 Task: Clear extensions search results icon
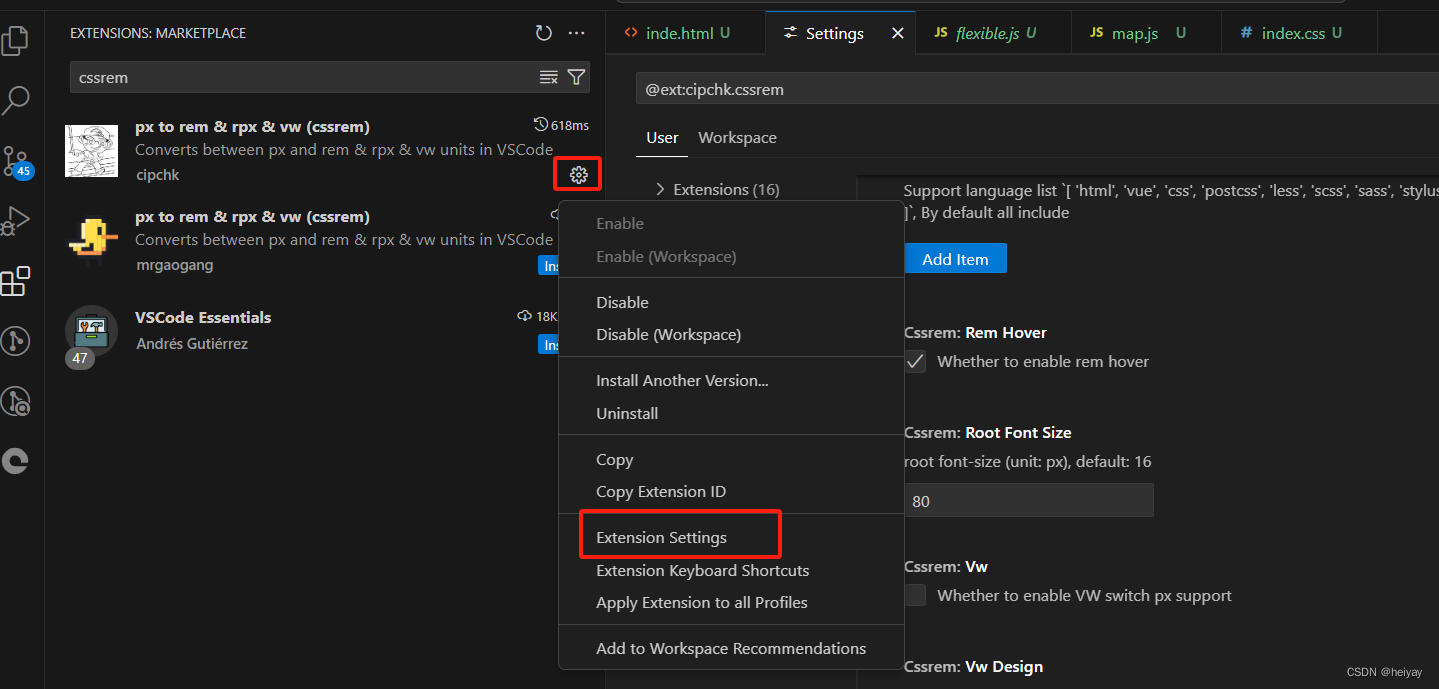(x=548, y=77)
